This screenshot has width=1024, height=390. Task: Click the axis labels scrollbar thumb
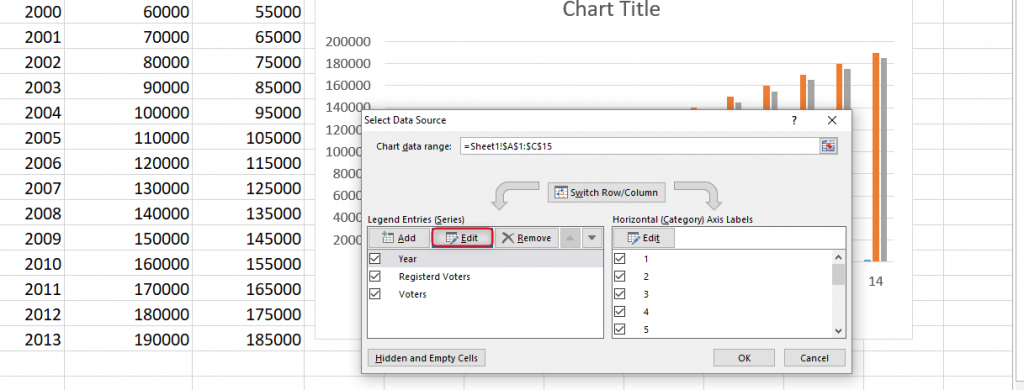839,274
